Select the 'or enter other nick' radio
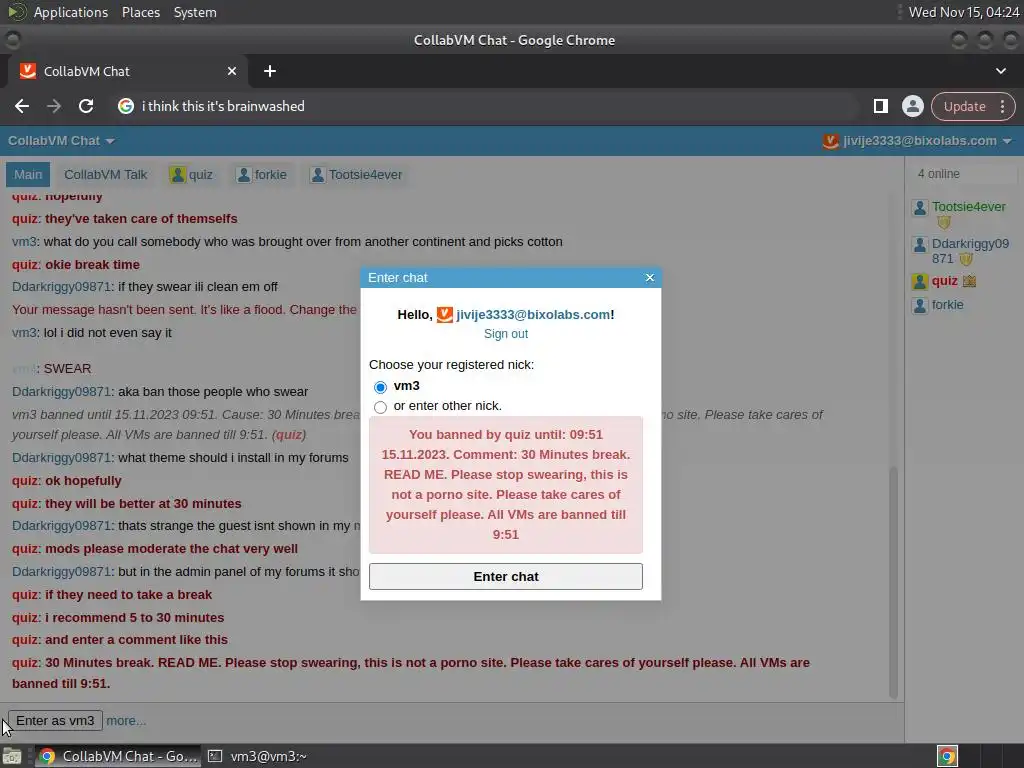 pos(380,408)
